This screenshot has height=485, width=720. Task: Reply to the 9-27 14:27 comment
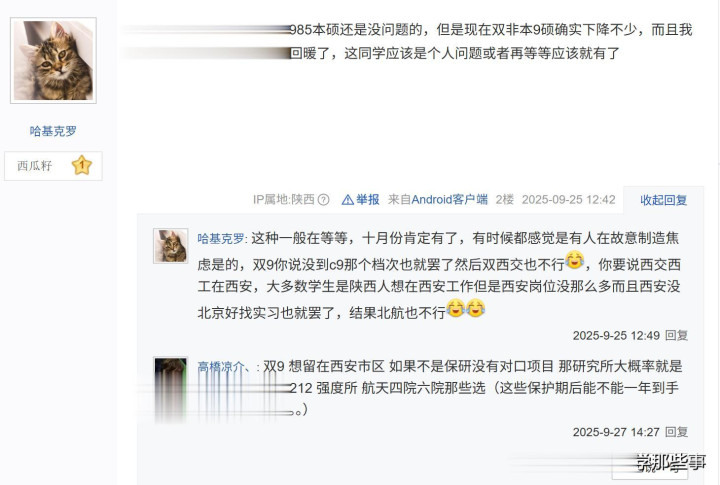[x=676, y=432]
